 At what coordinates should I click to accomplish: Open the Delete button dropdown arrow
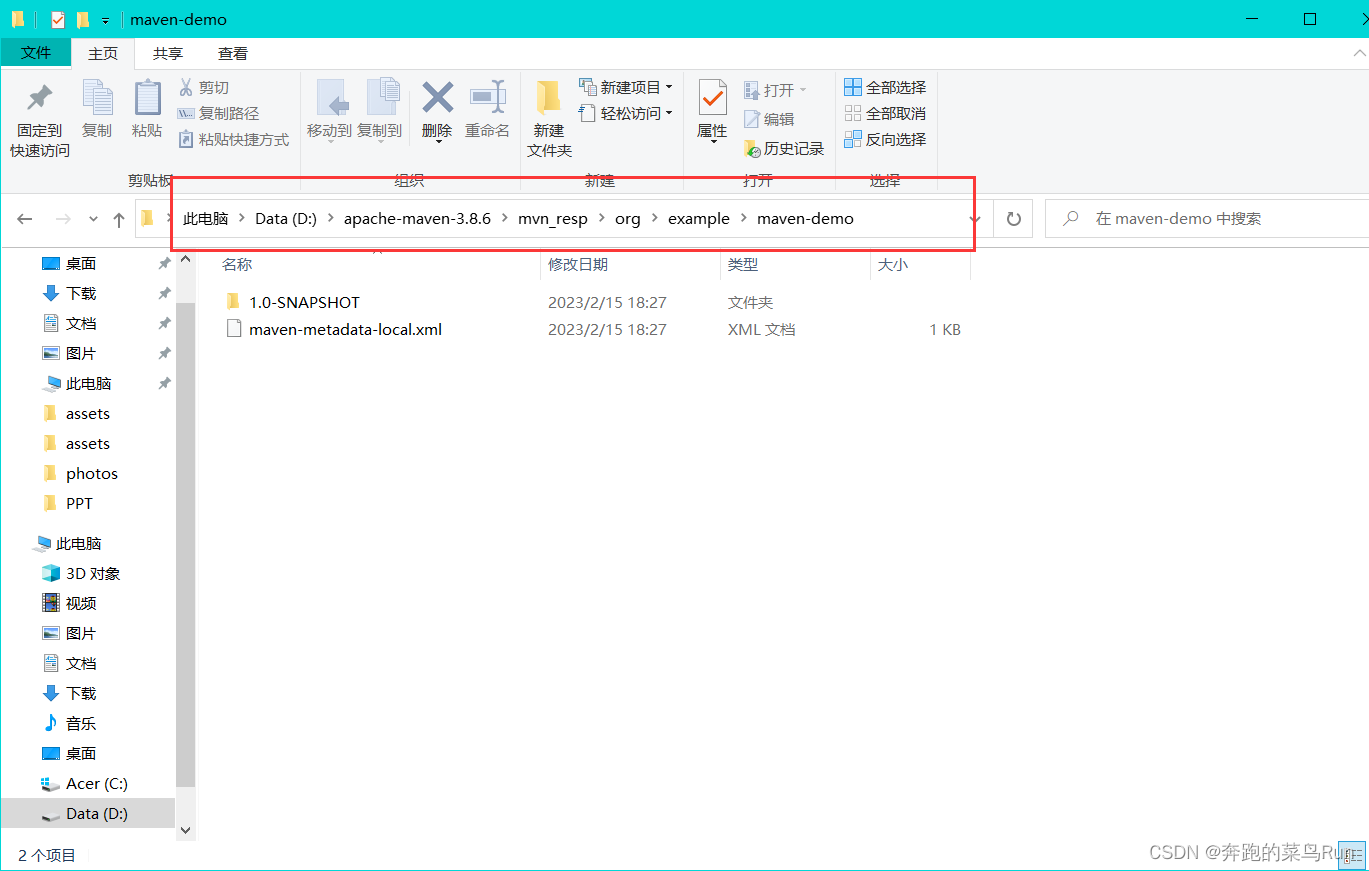tap(437, 143)
